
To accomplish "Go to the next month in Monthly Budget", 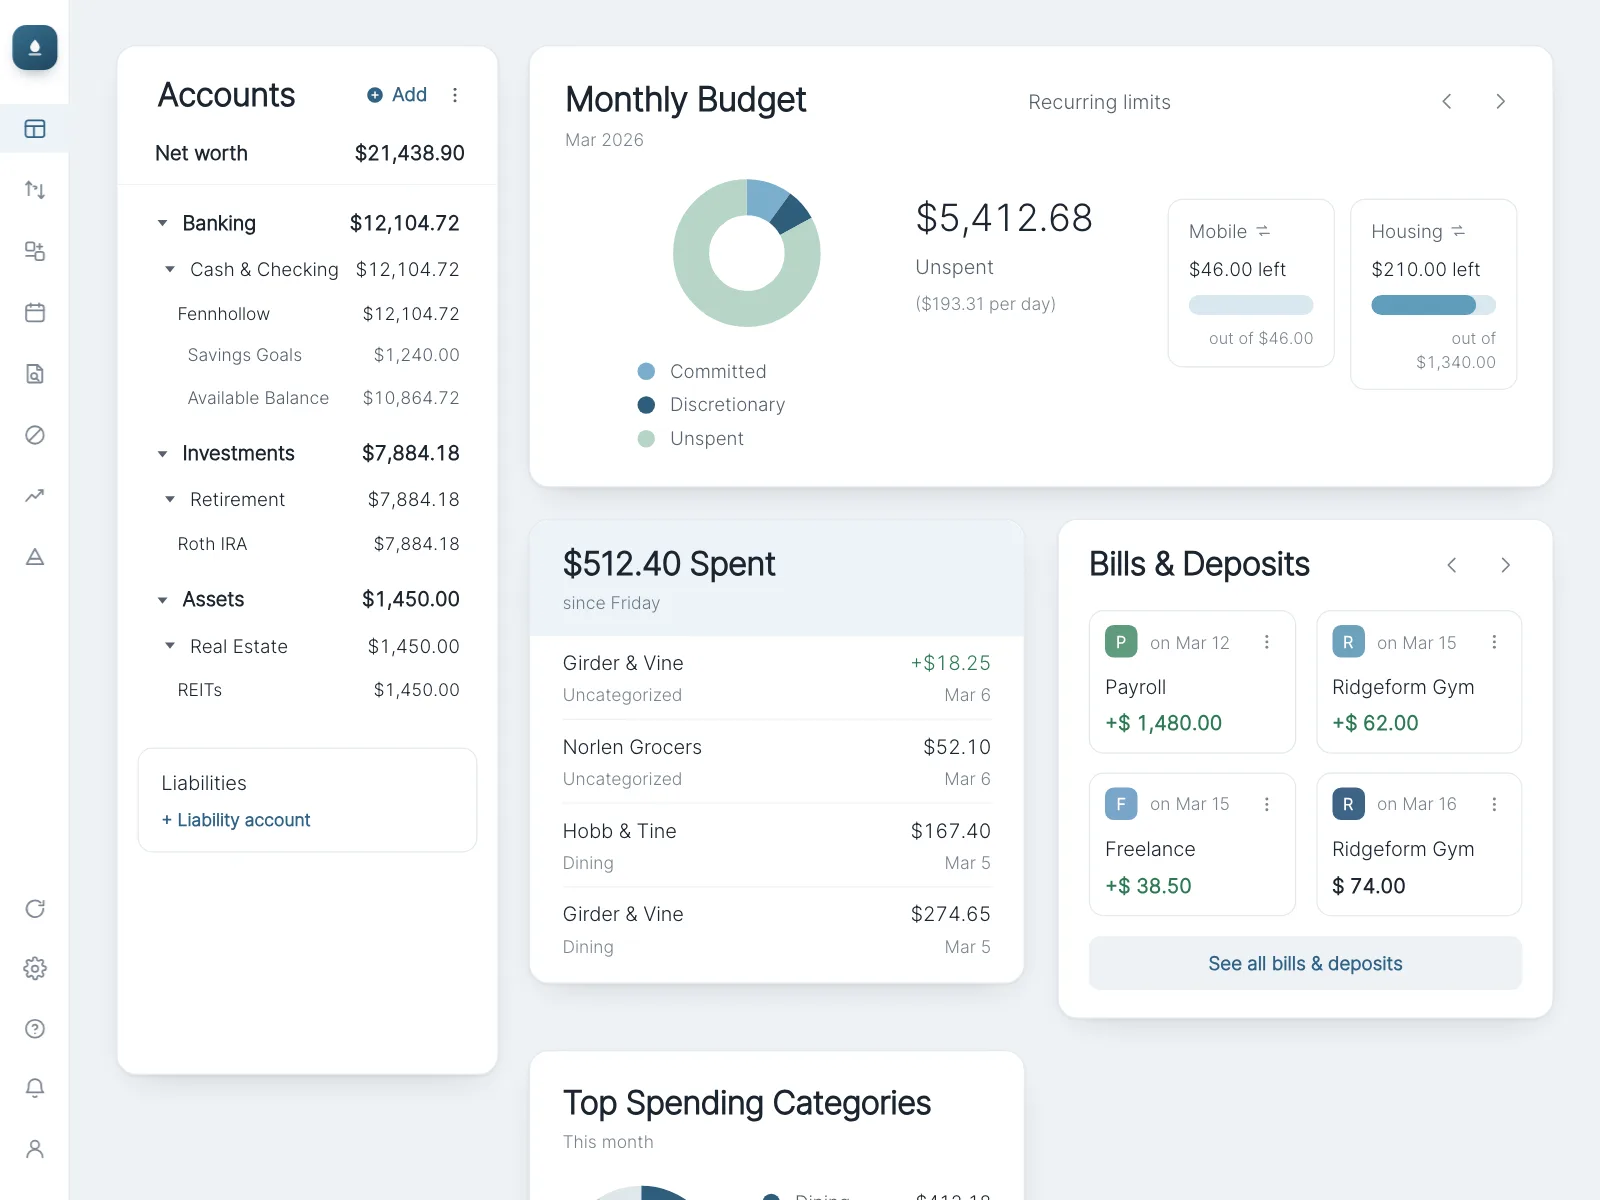I will (x=1500, y=102).
